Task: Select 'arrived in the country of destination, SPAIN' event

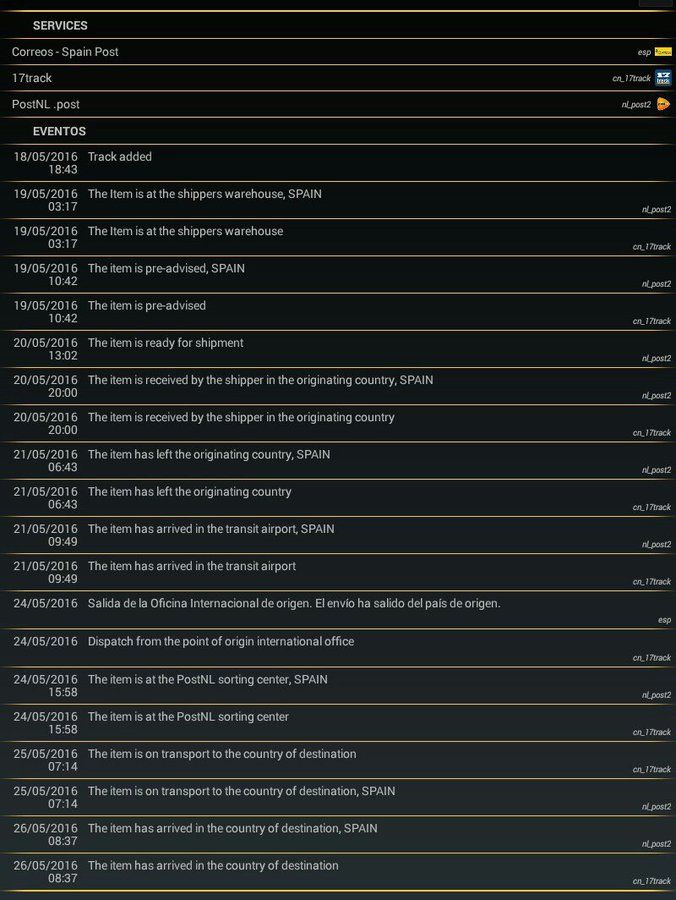Action: pyautogui.click(x=338, y=835)
